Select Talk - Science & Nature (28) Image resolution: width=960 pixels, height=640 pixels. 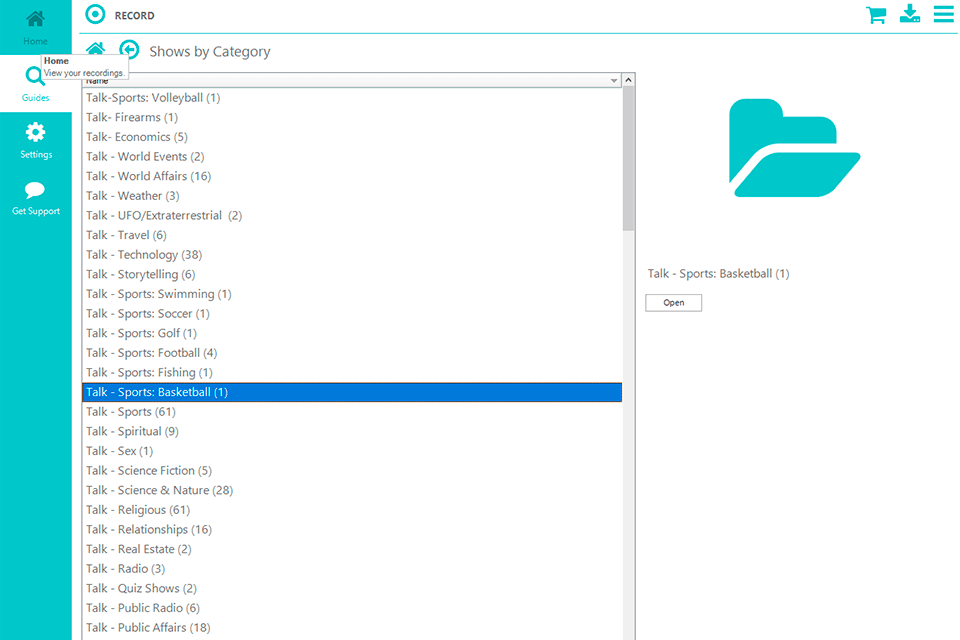click(159, 490)
